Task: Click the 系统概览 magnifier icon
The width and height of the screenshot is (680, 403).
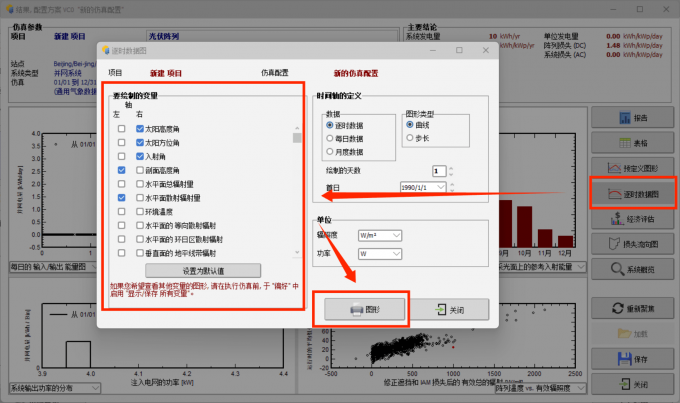Action: [x=617, y=269]
